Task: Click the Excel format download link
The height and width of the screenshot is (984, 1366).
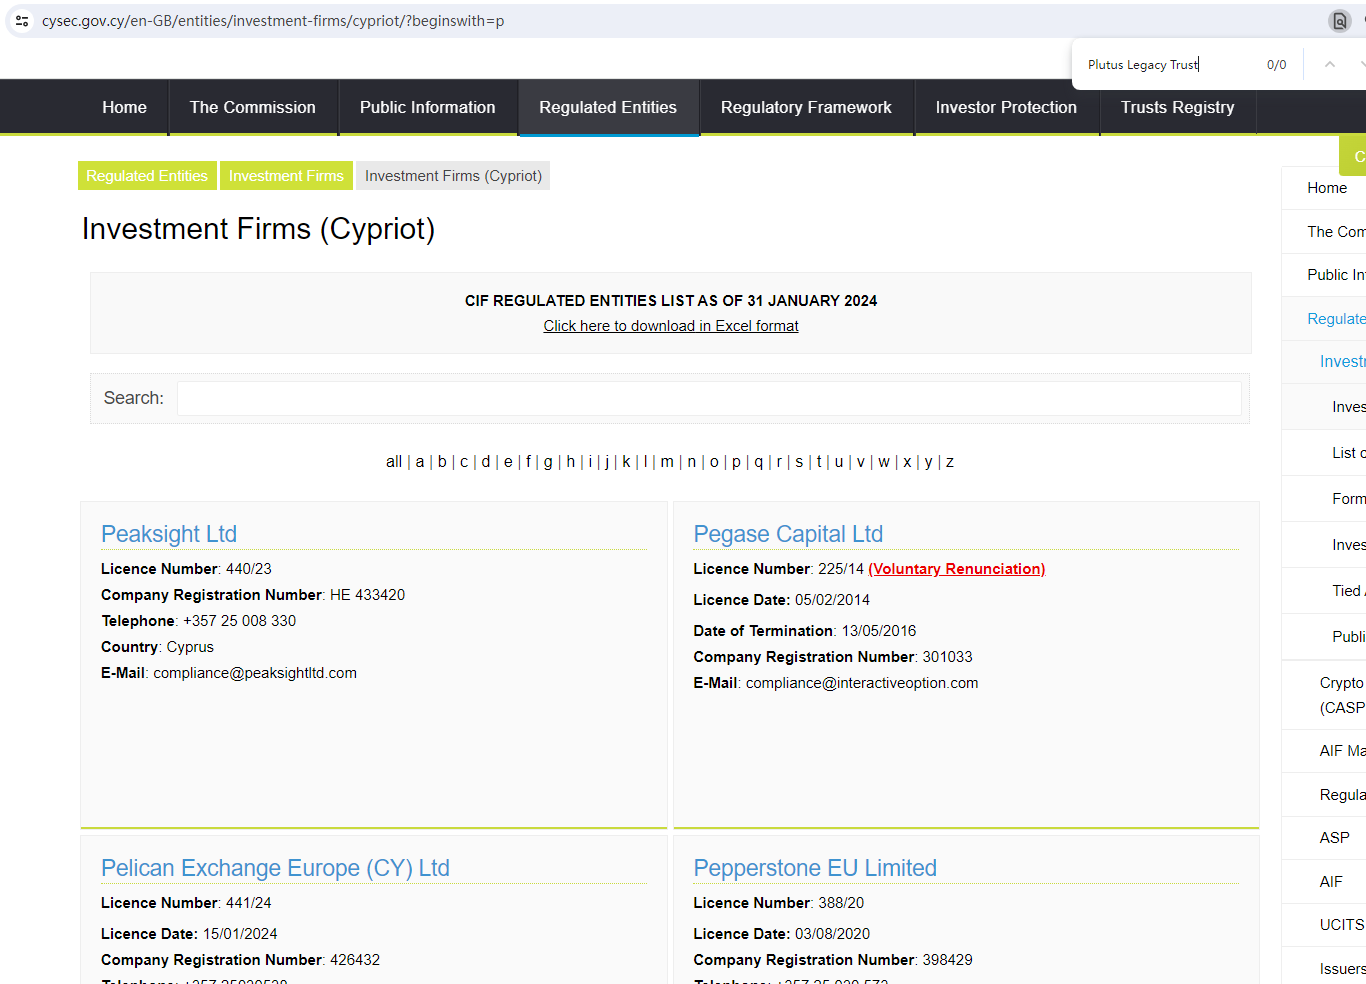Action: 671,326
